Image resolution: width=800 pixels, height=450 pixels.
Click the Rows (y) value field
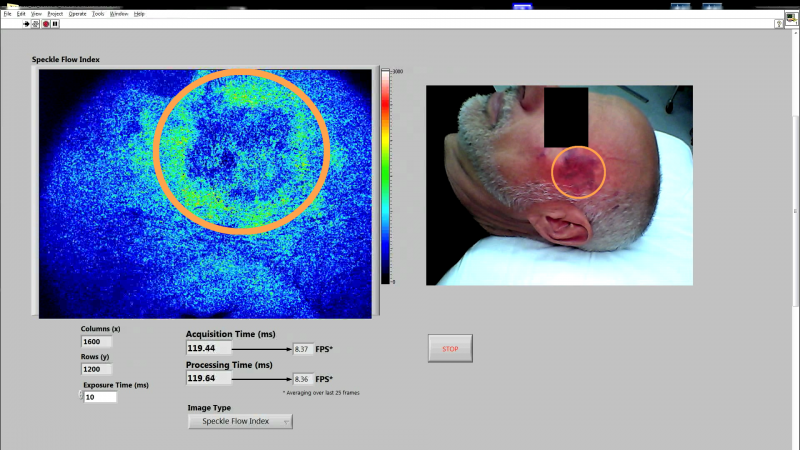click(x=97, y=369)
